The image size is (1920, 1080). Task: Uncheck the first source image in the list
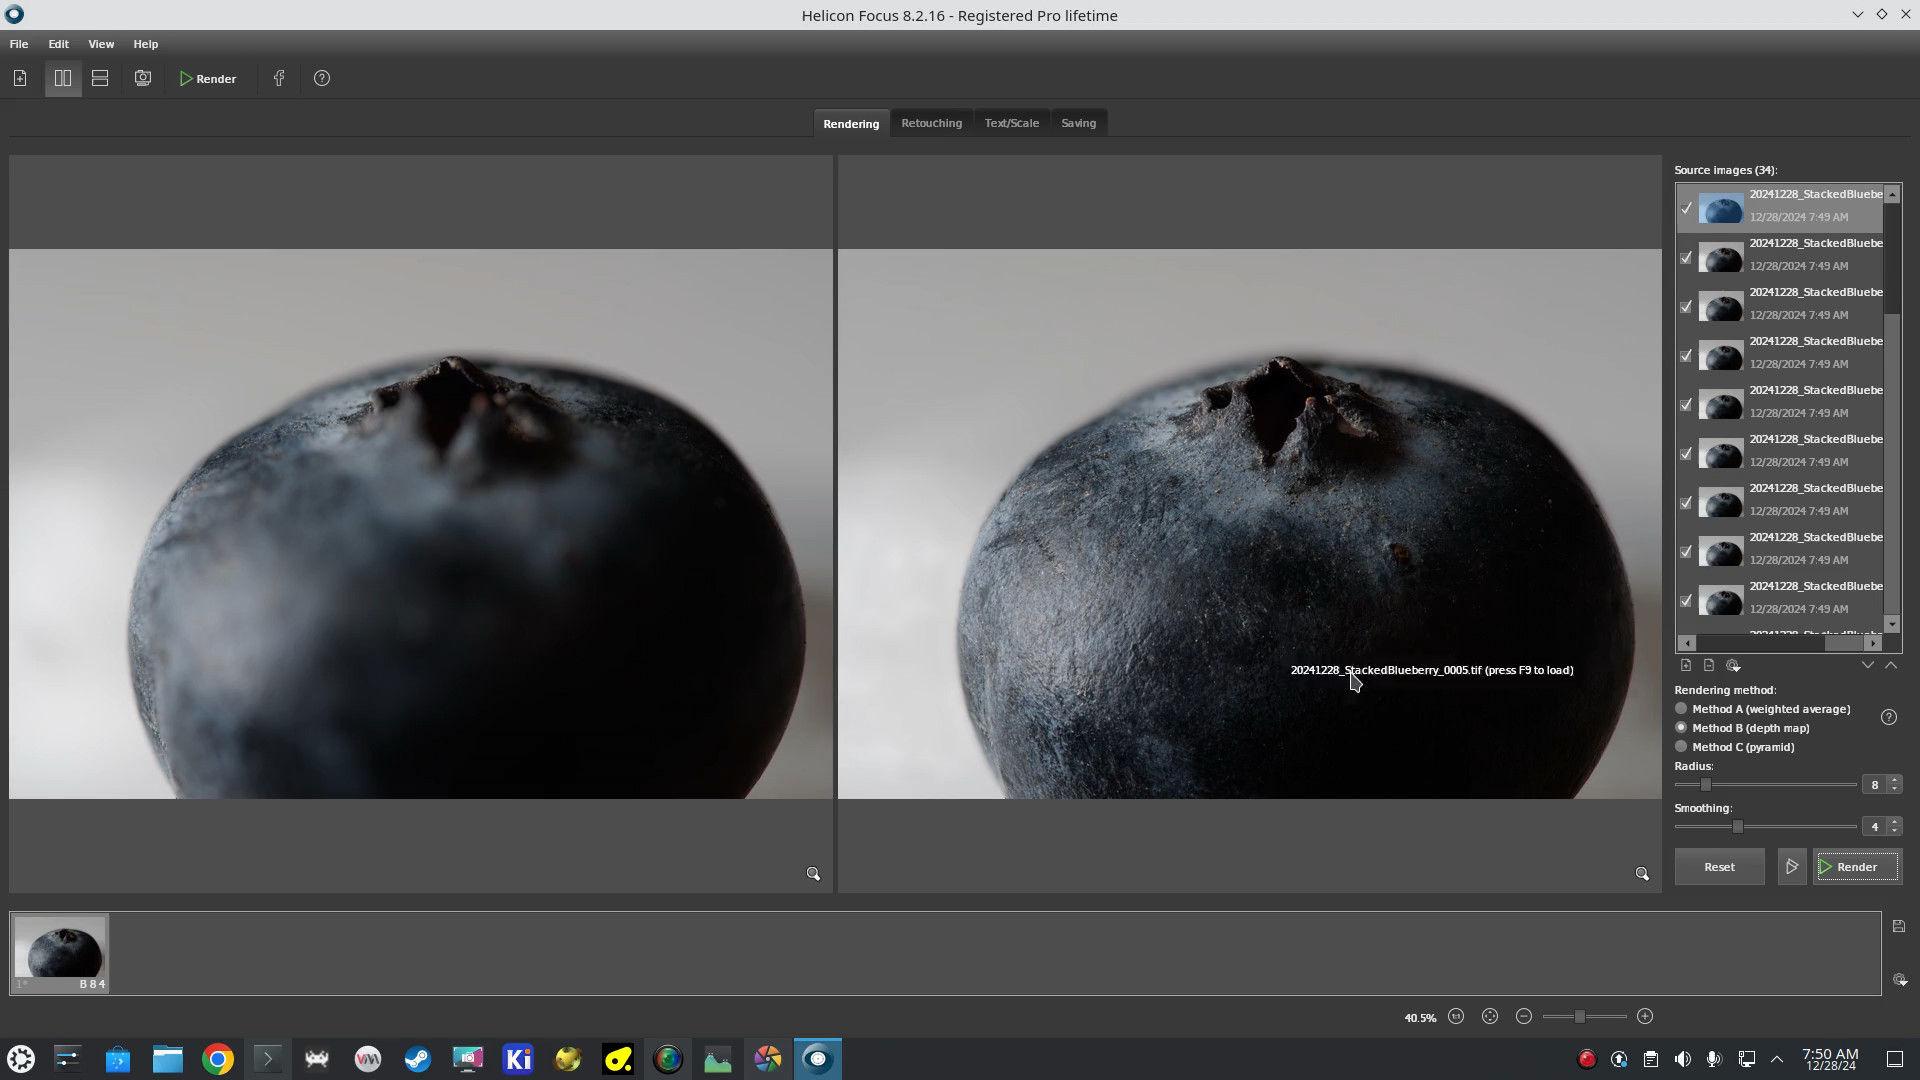(1686, 208)
